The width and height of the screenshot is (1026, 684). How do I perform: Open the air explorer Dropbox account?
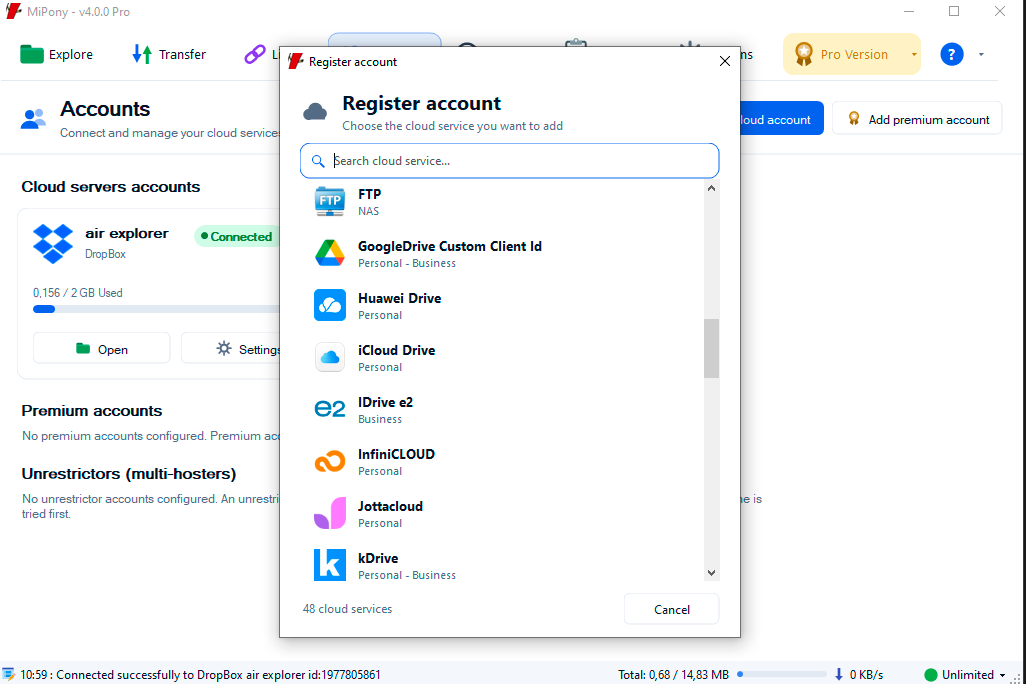pyautogui.click(x=101, y=349)
